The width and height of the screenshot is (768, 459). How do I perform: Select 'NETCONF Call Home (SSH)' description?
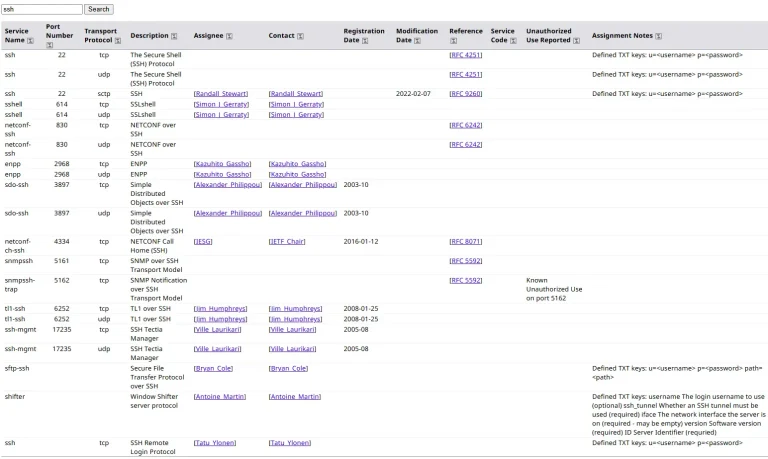tap(152, 246)
